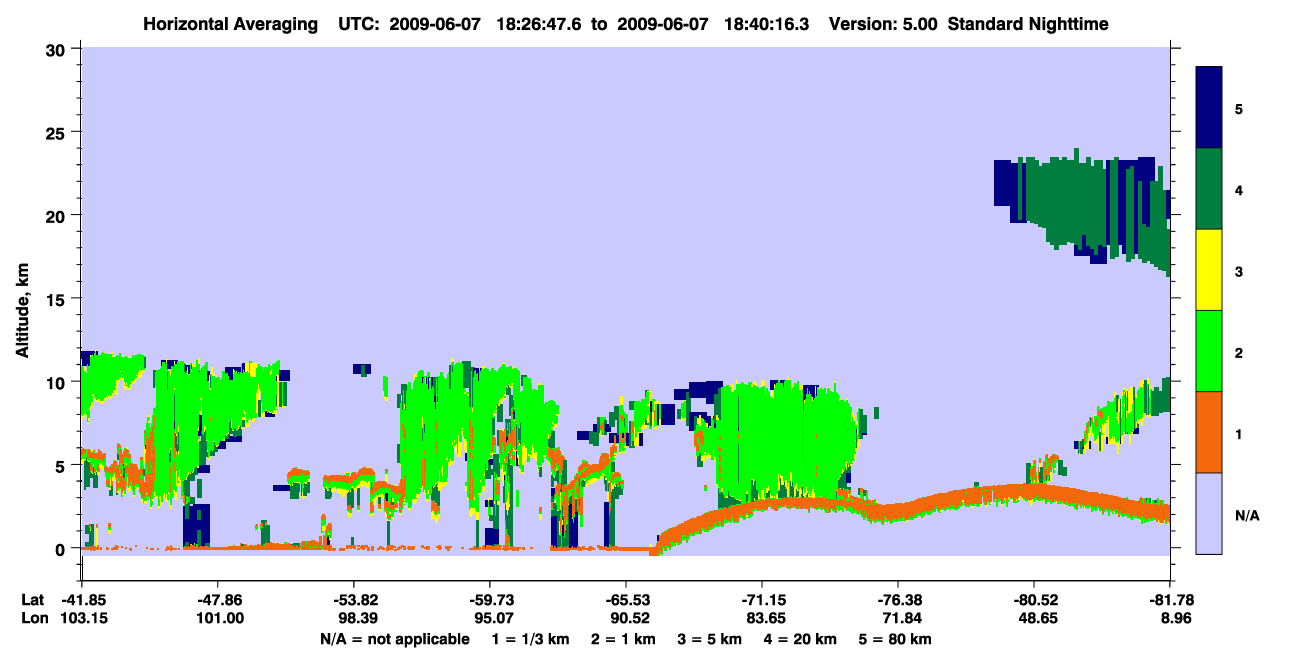Screen dimensions: 1300x667
Task: Click latitude value -81.78
Action: 1170,600
